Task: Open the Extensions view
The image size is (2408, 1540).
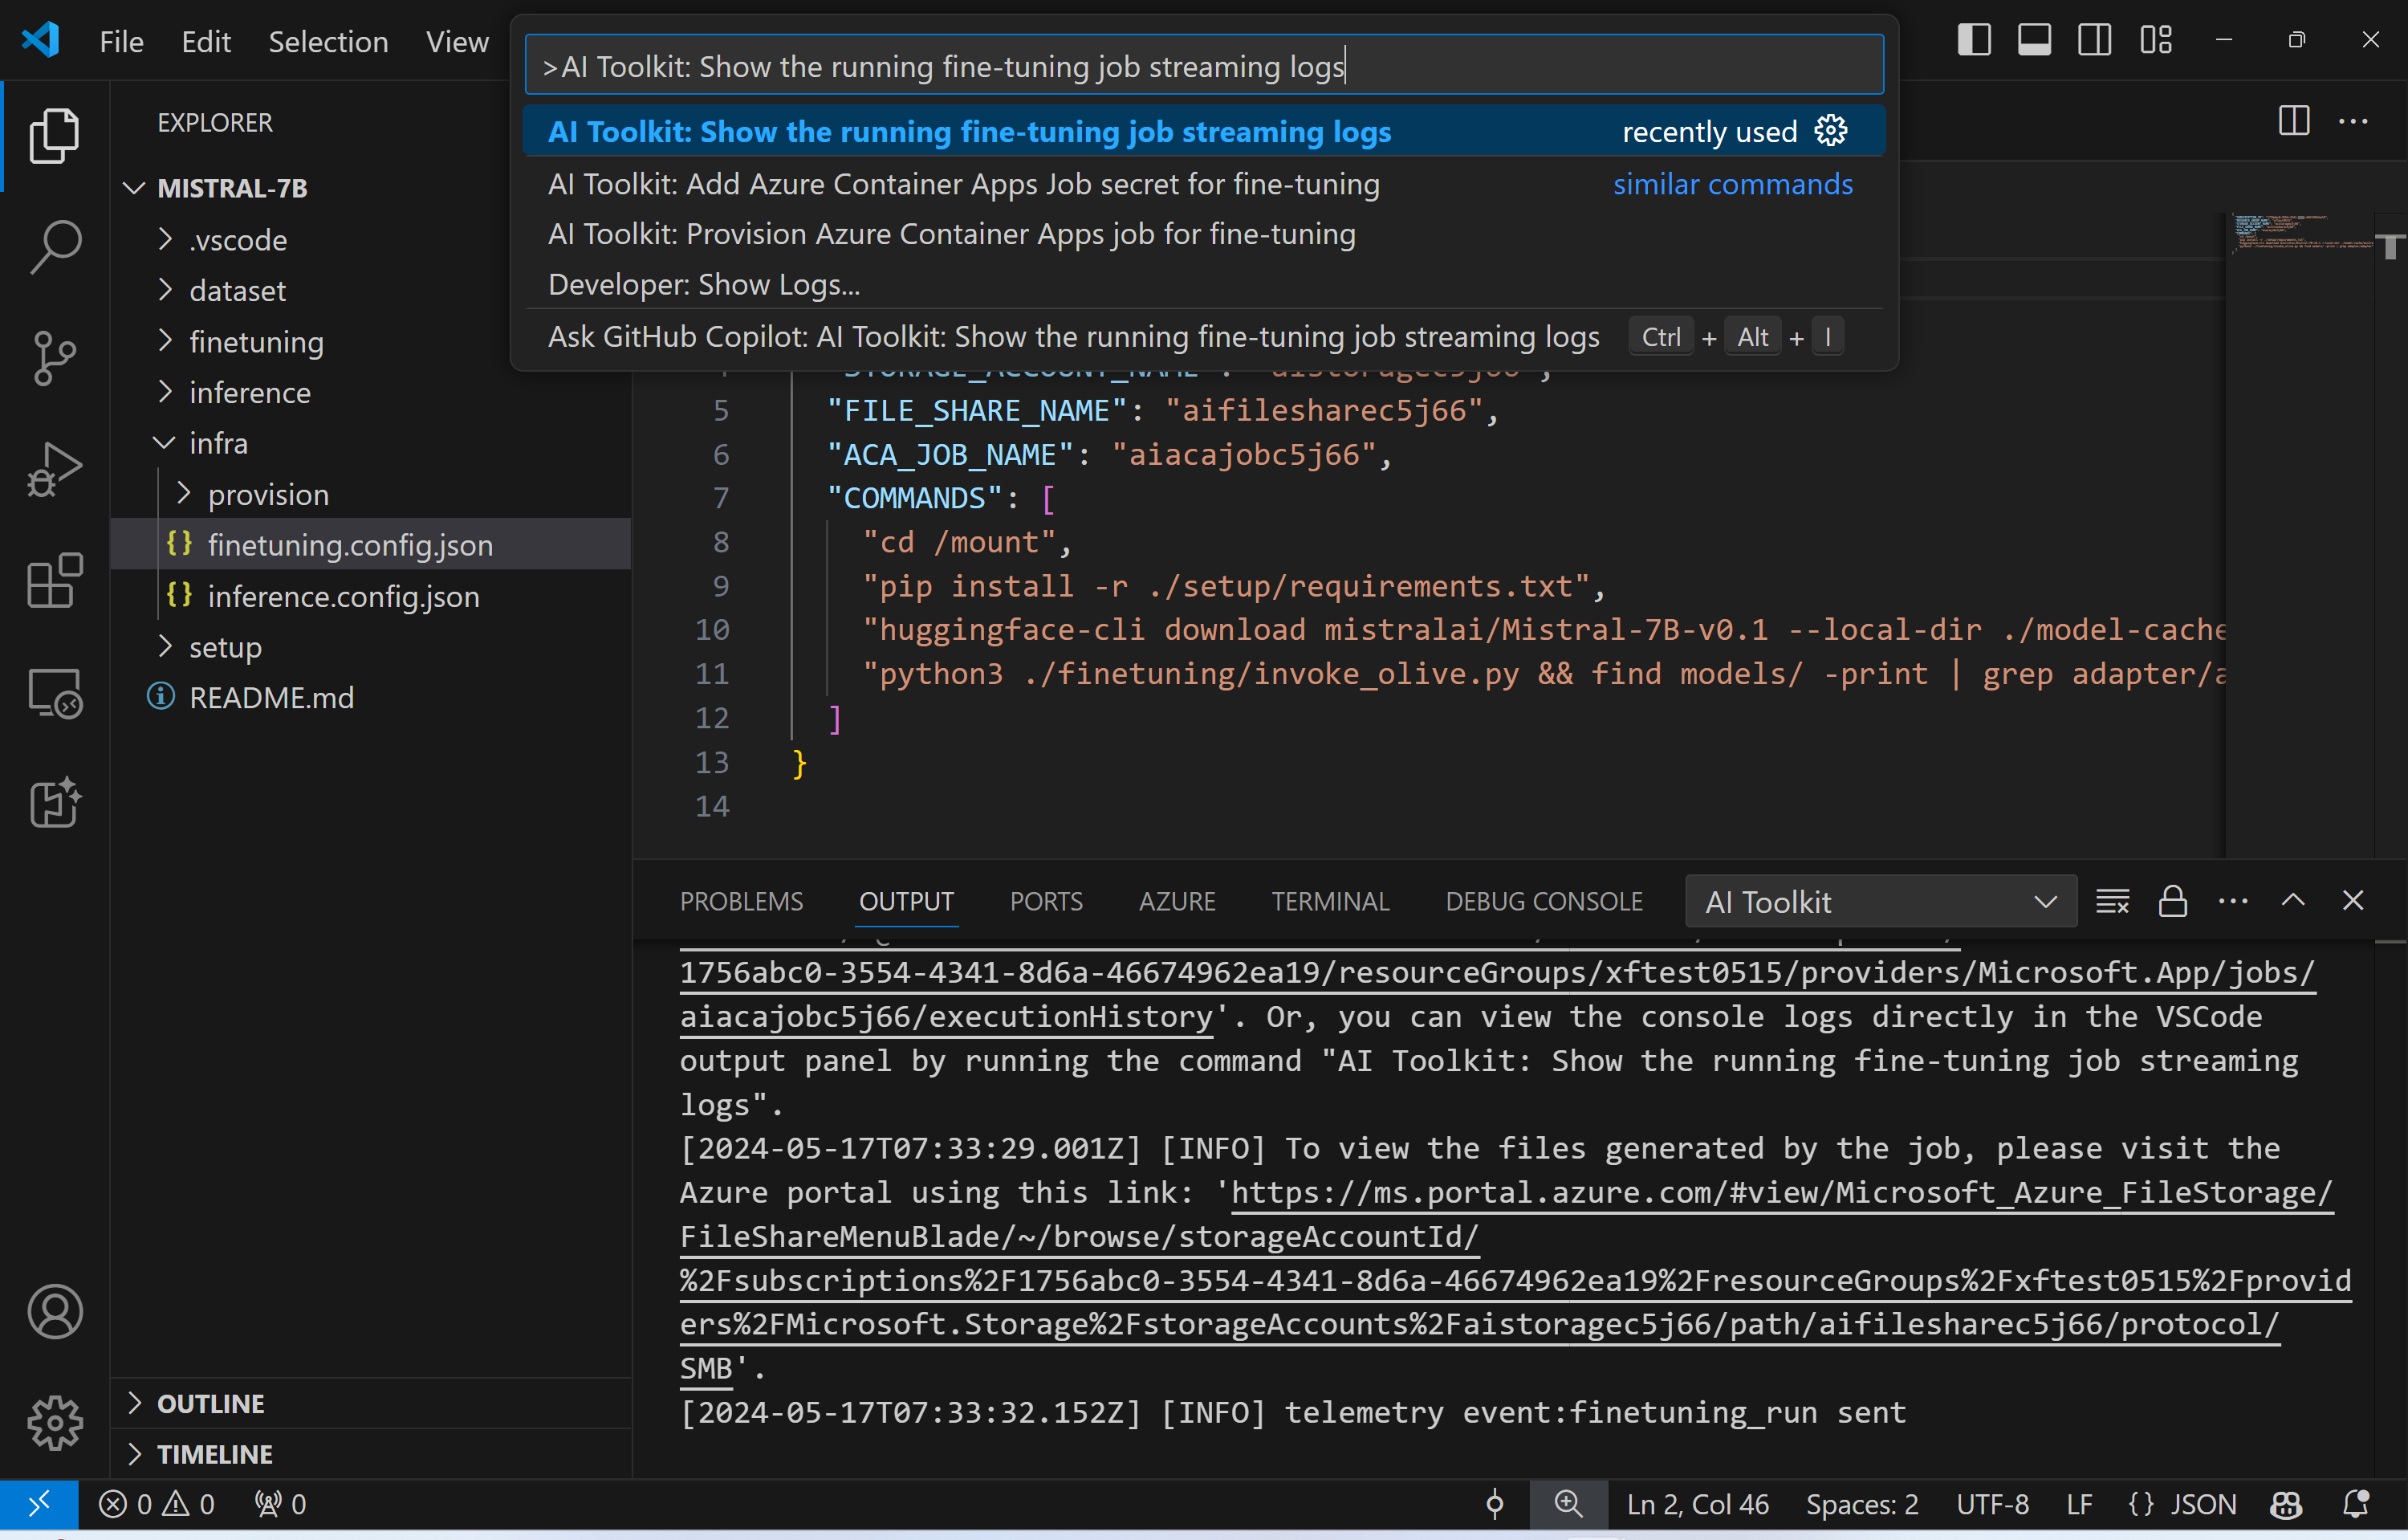Action: [54, 581]
